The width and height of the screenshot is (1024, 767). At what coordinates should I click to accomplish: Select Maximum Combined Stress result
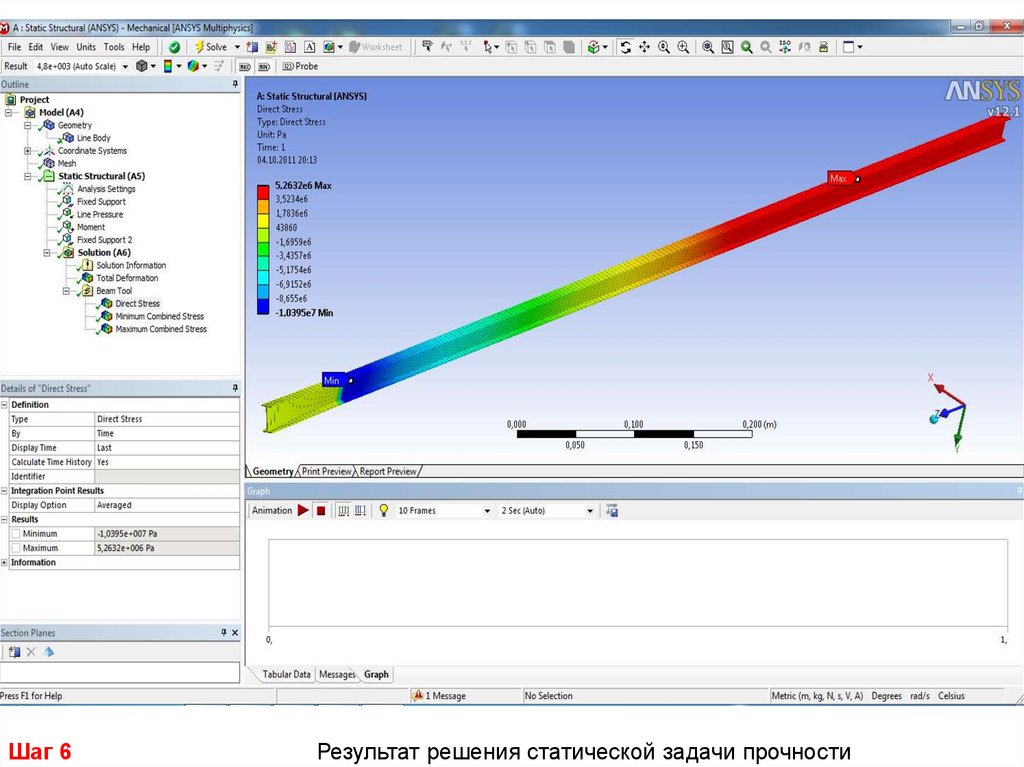161,329
